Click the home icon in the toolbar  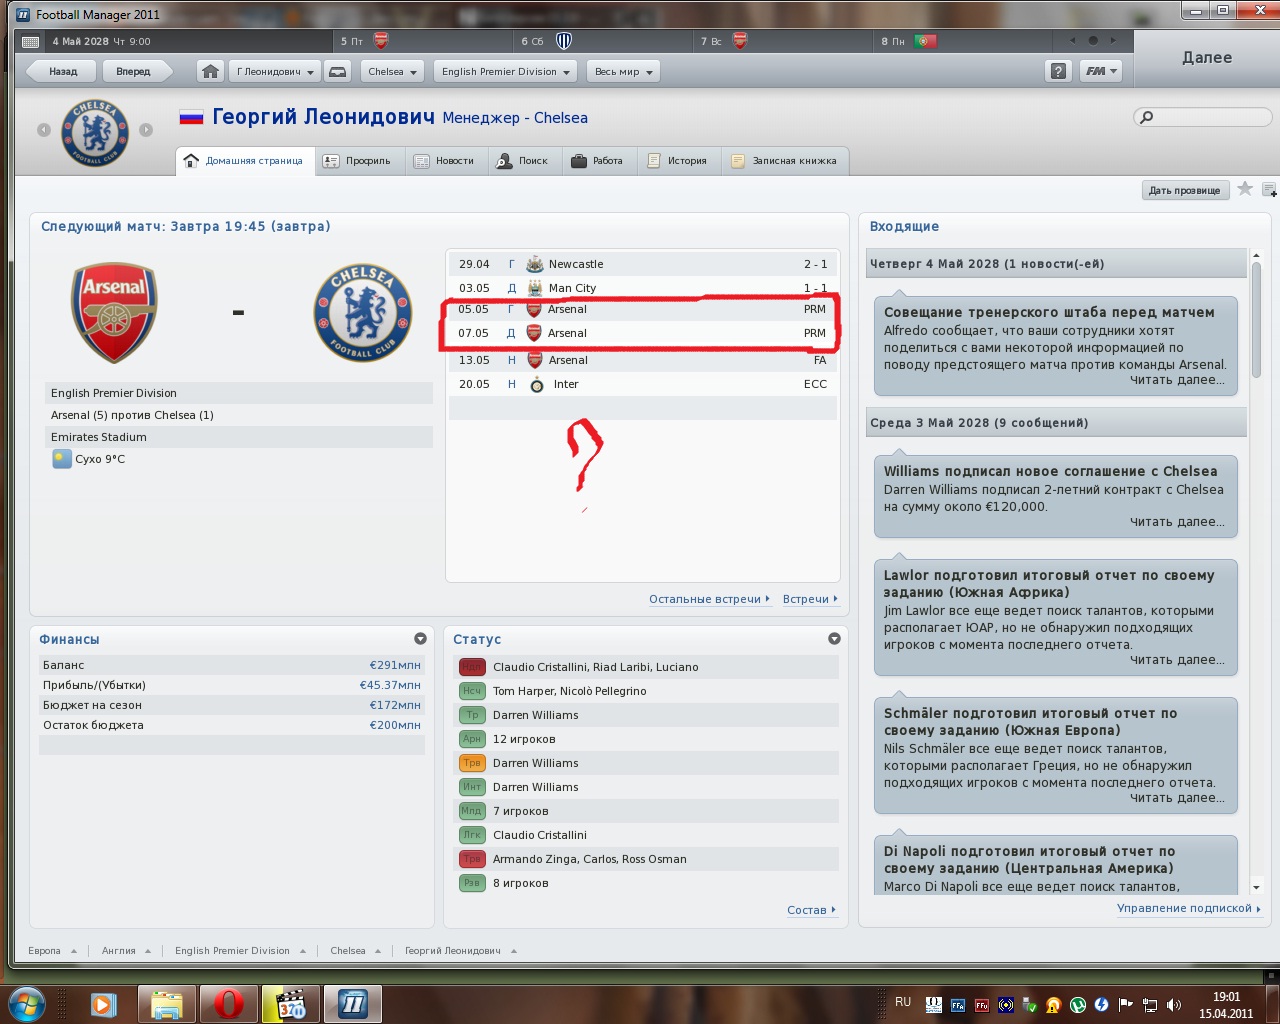(210, 72)
